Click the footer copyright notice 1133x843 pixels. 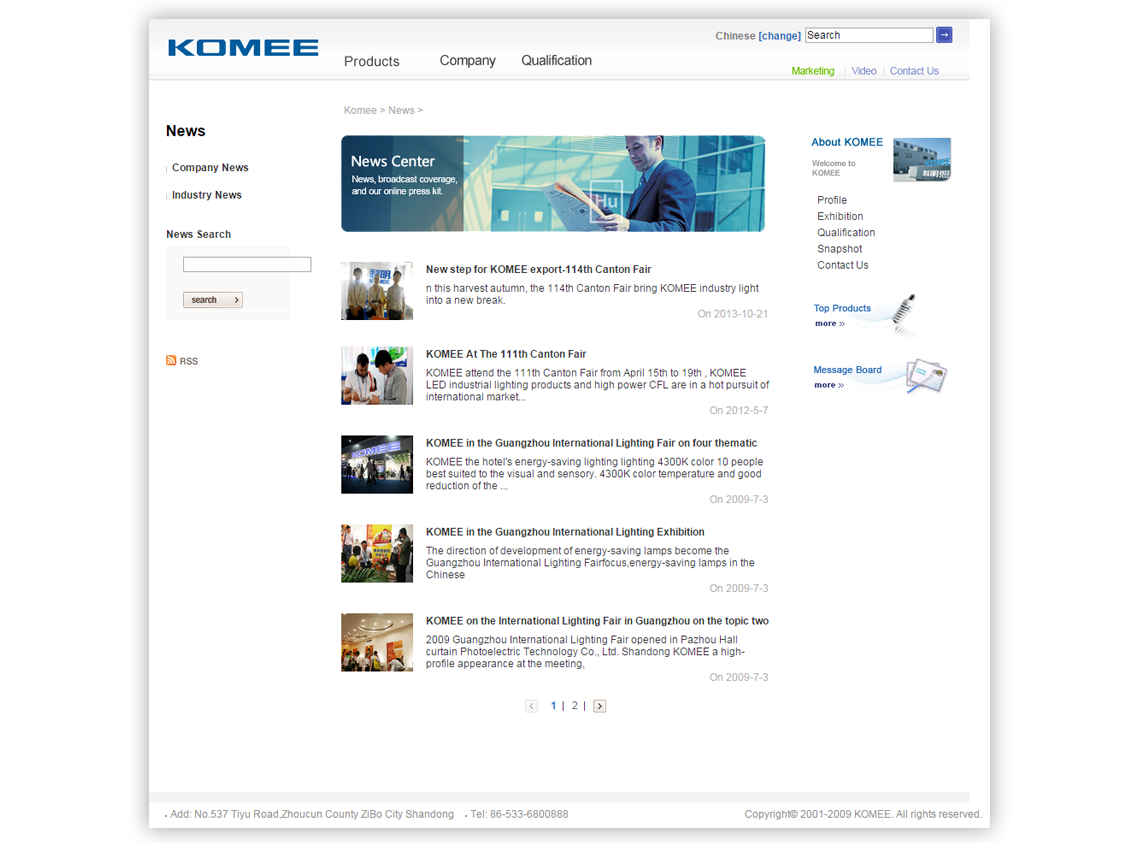pos(863,814)
